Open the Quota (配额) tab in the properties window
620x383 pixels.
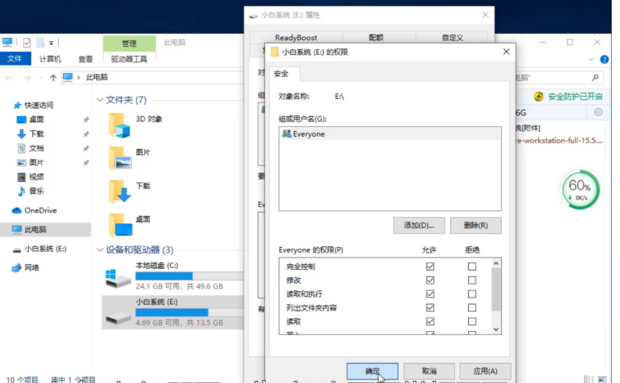pos(376,38)
